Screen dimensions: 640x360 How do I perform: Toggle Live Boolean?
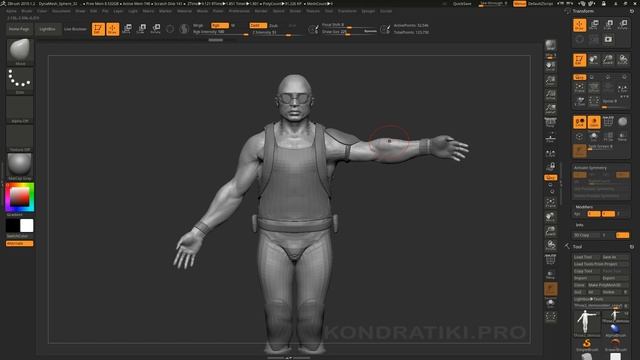pos(75,29)
